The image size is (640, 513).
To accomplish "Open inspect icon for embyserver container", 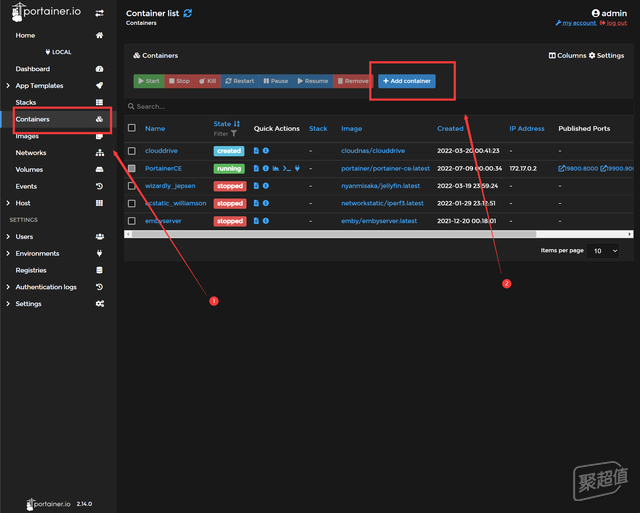I will click(266, 221).
